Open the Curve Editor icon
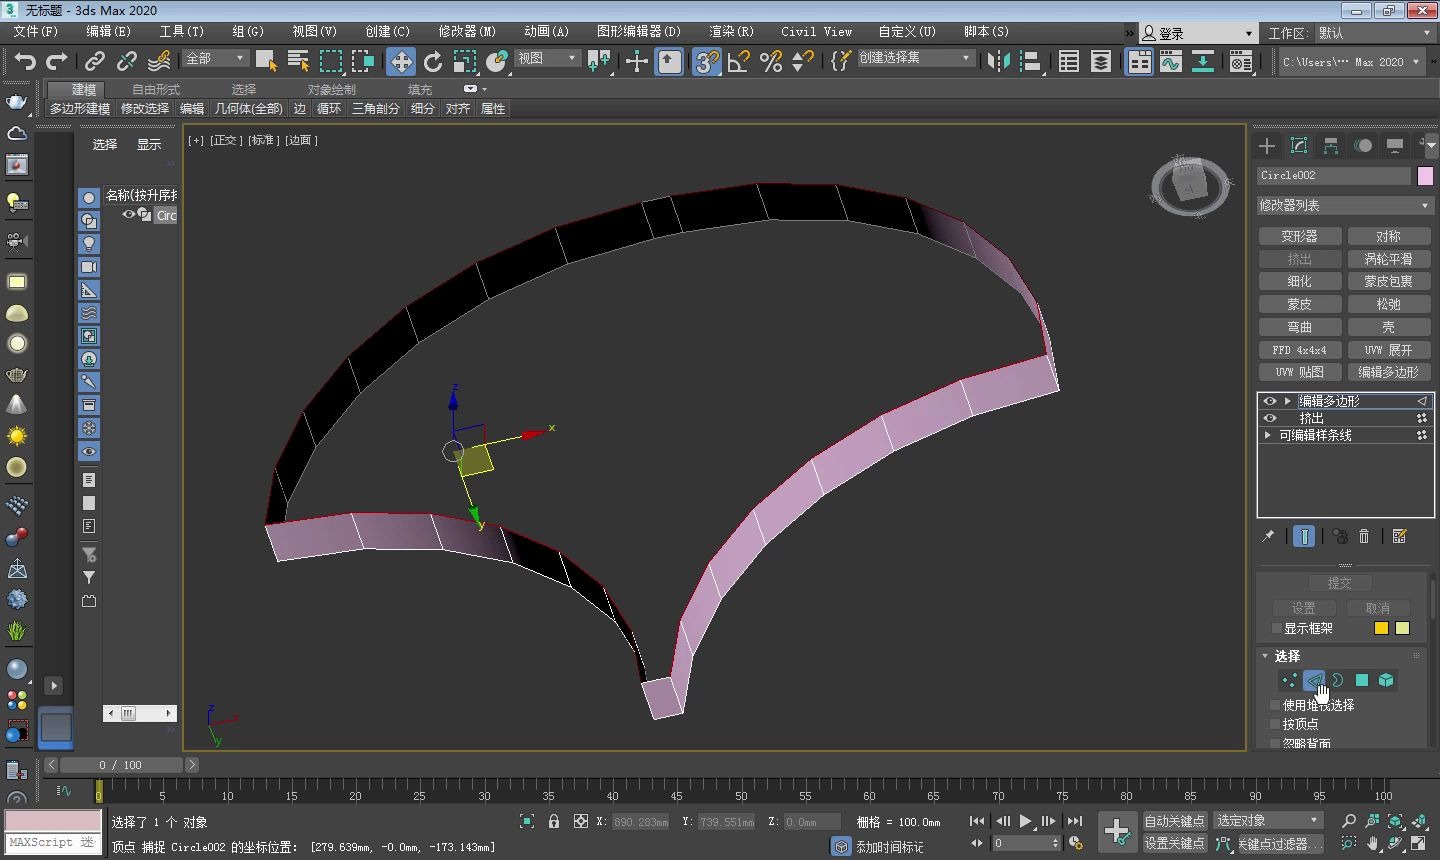 tap(1170, 62)
